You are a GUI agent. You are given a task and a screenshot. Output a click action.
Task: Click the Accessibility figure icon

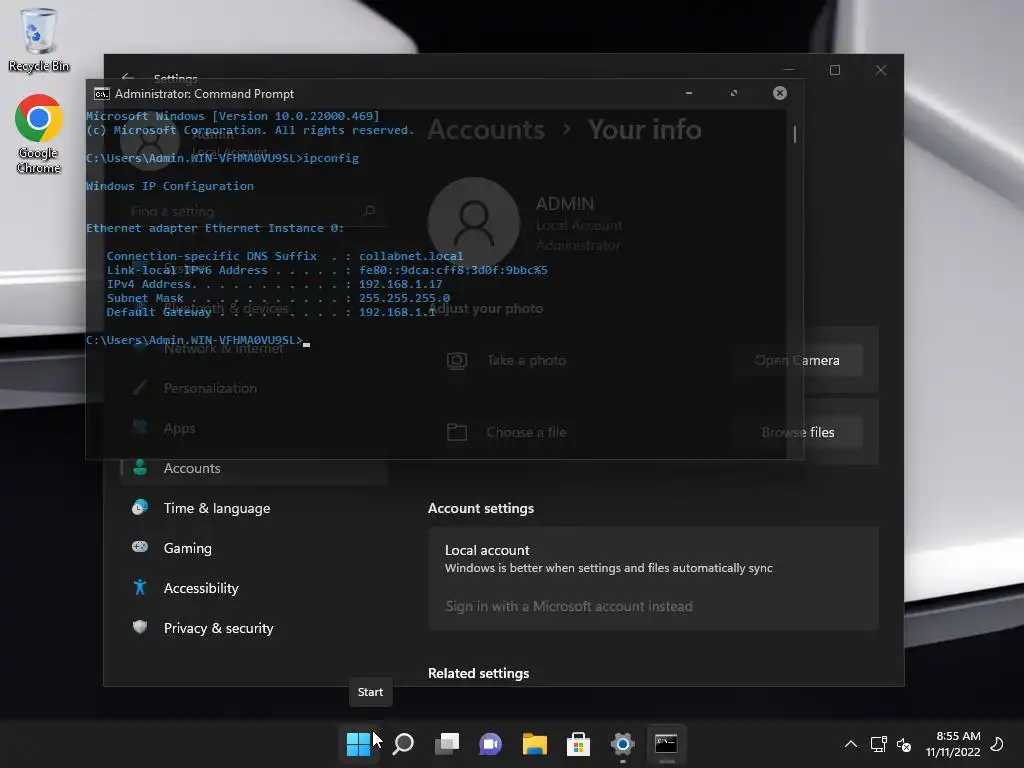[140, 587]
